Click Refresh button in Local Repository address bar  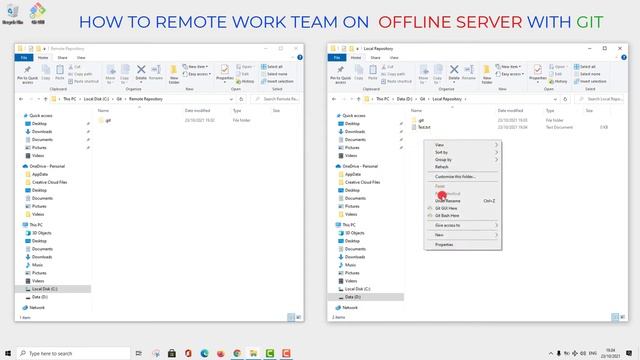click(565, 99)
